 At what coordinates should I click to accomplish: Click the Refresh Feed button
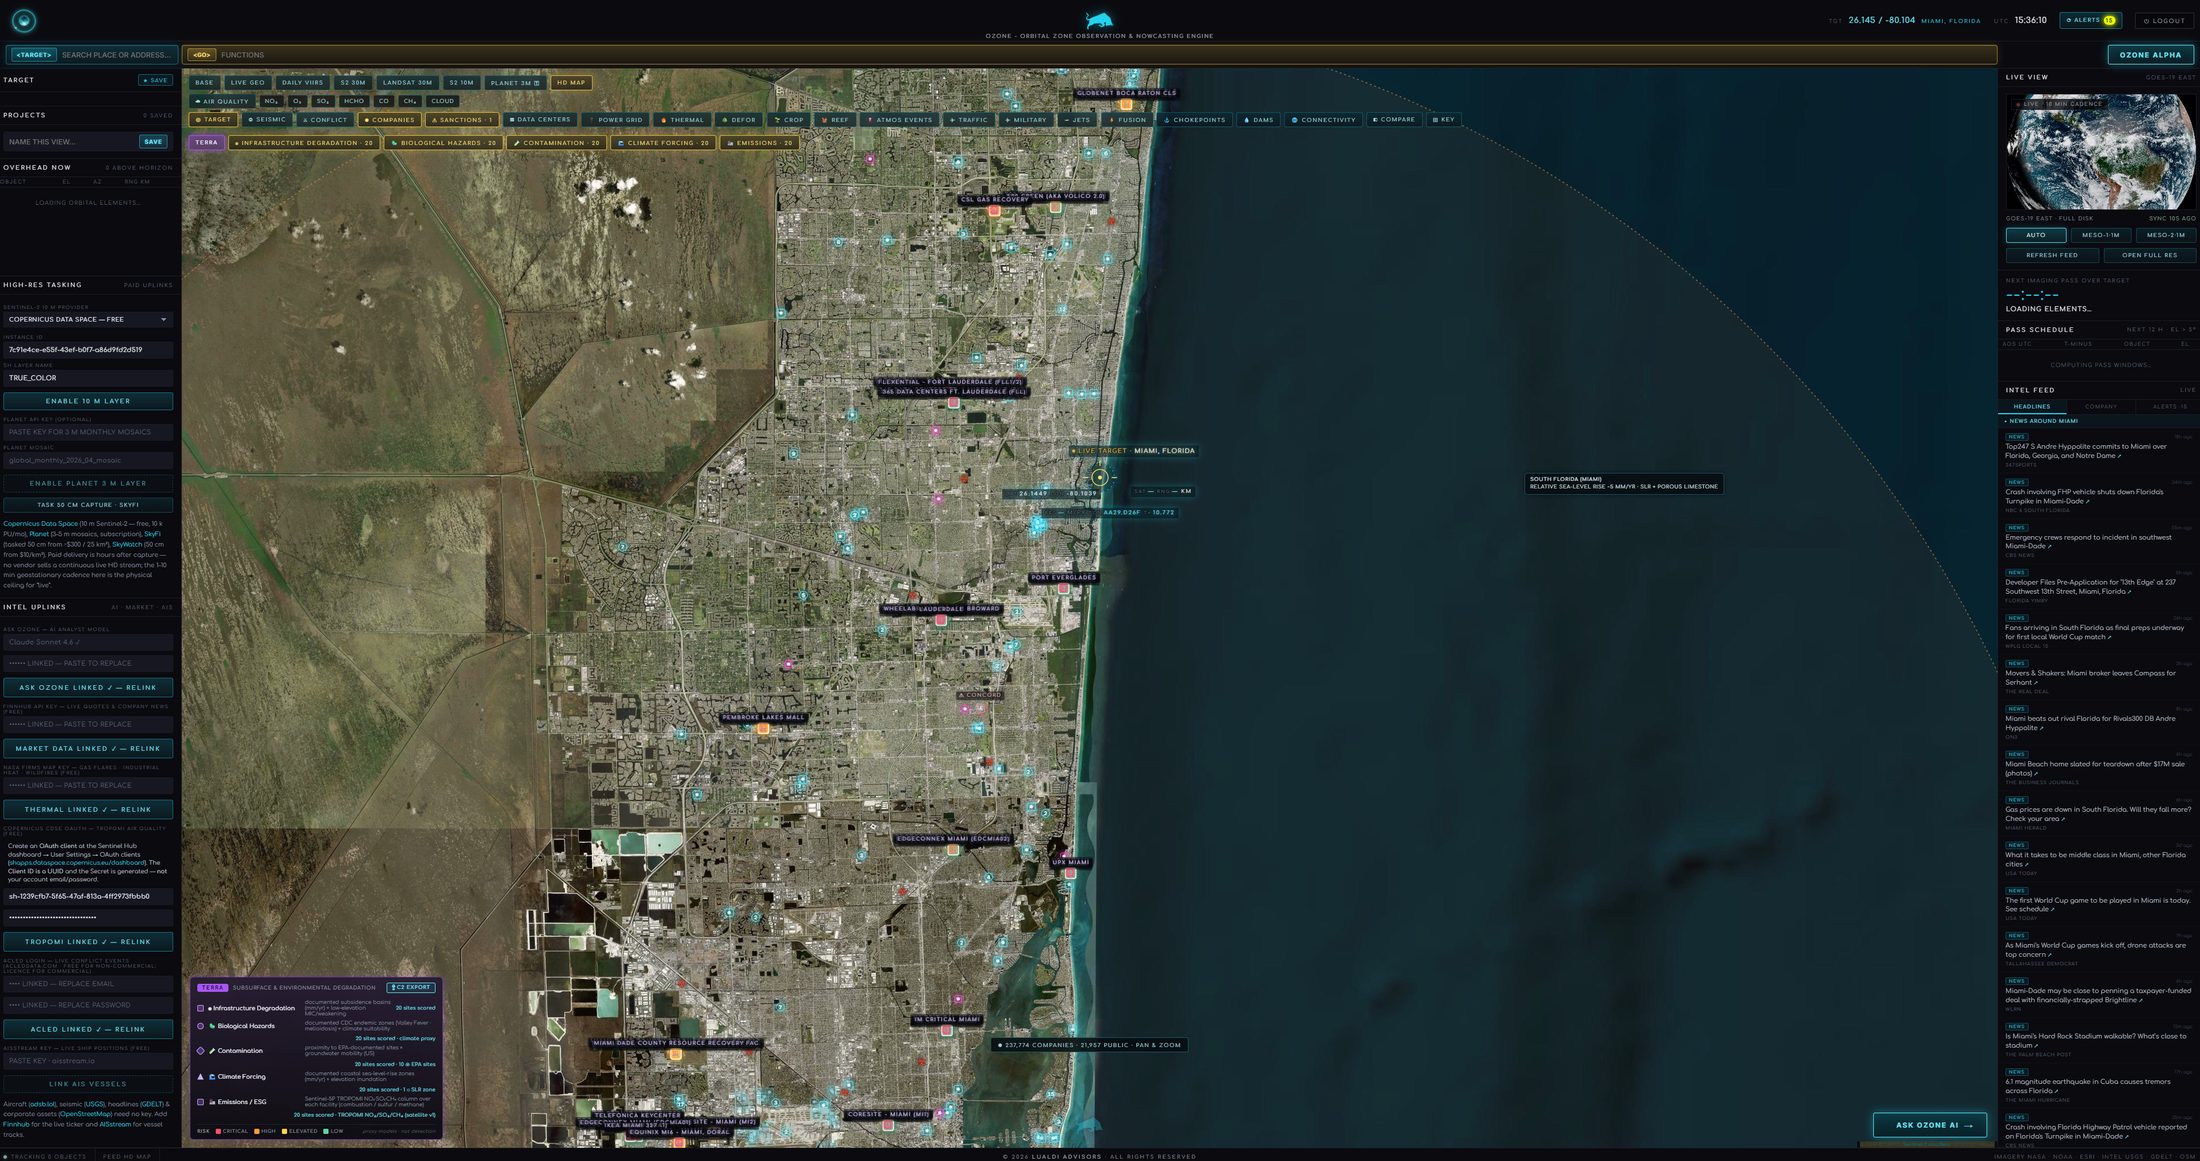point(2052,256)
